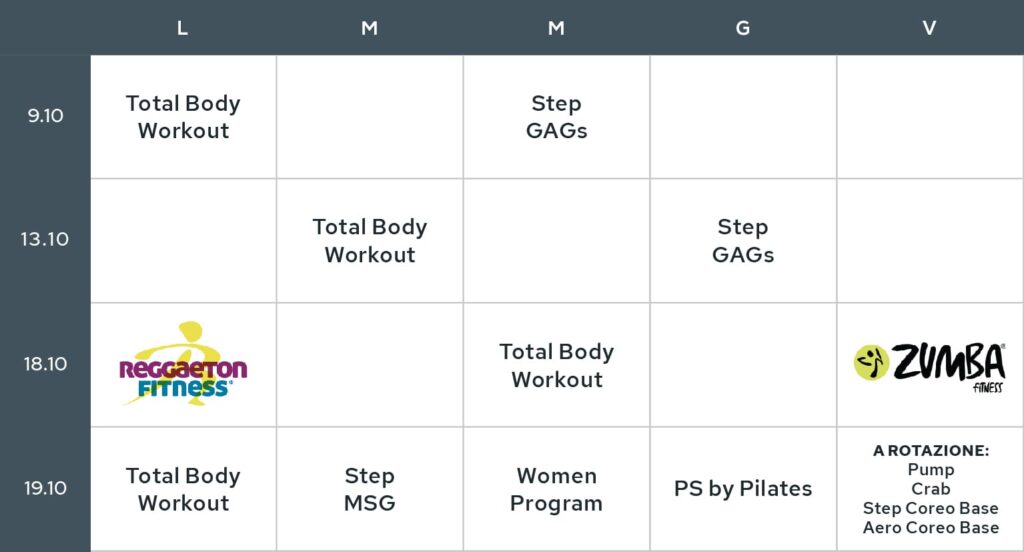Select the PS by Pilates class

pos(743,489)
